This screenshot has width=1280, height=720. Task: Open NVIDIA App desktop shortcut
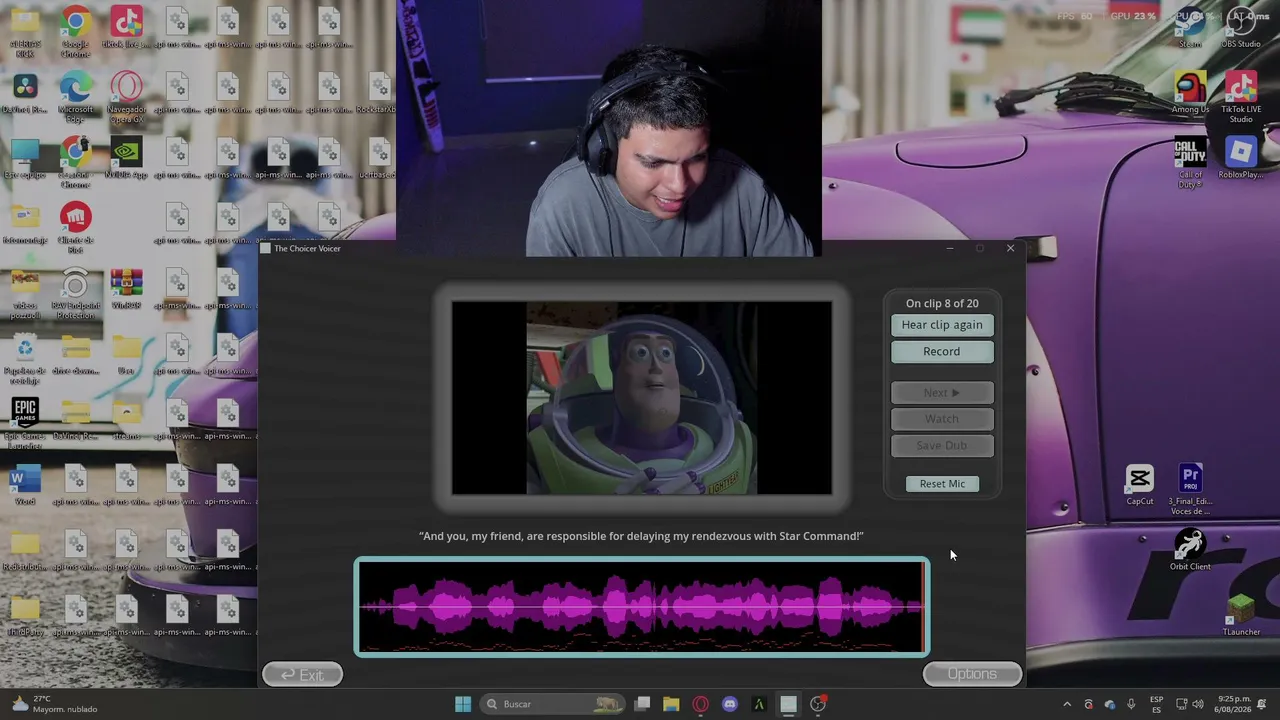click(x=126, y=159)
